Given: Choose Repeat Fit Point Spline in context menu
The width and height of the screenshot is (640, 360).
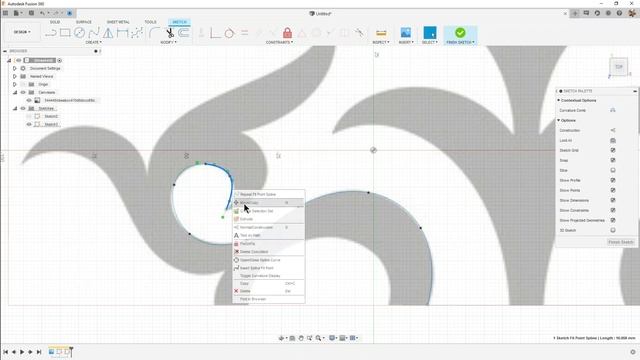Looking at the screenshot, I should click(269, 194).
